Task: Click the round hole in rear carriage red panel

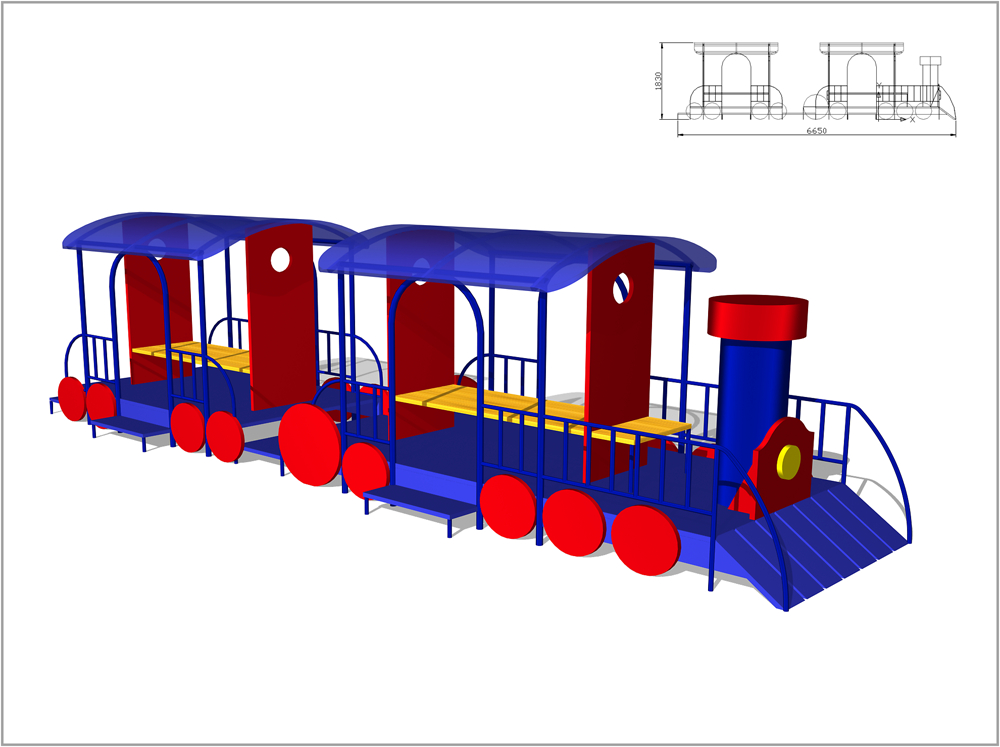Action: (280, 260)
